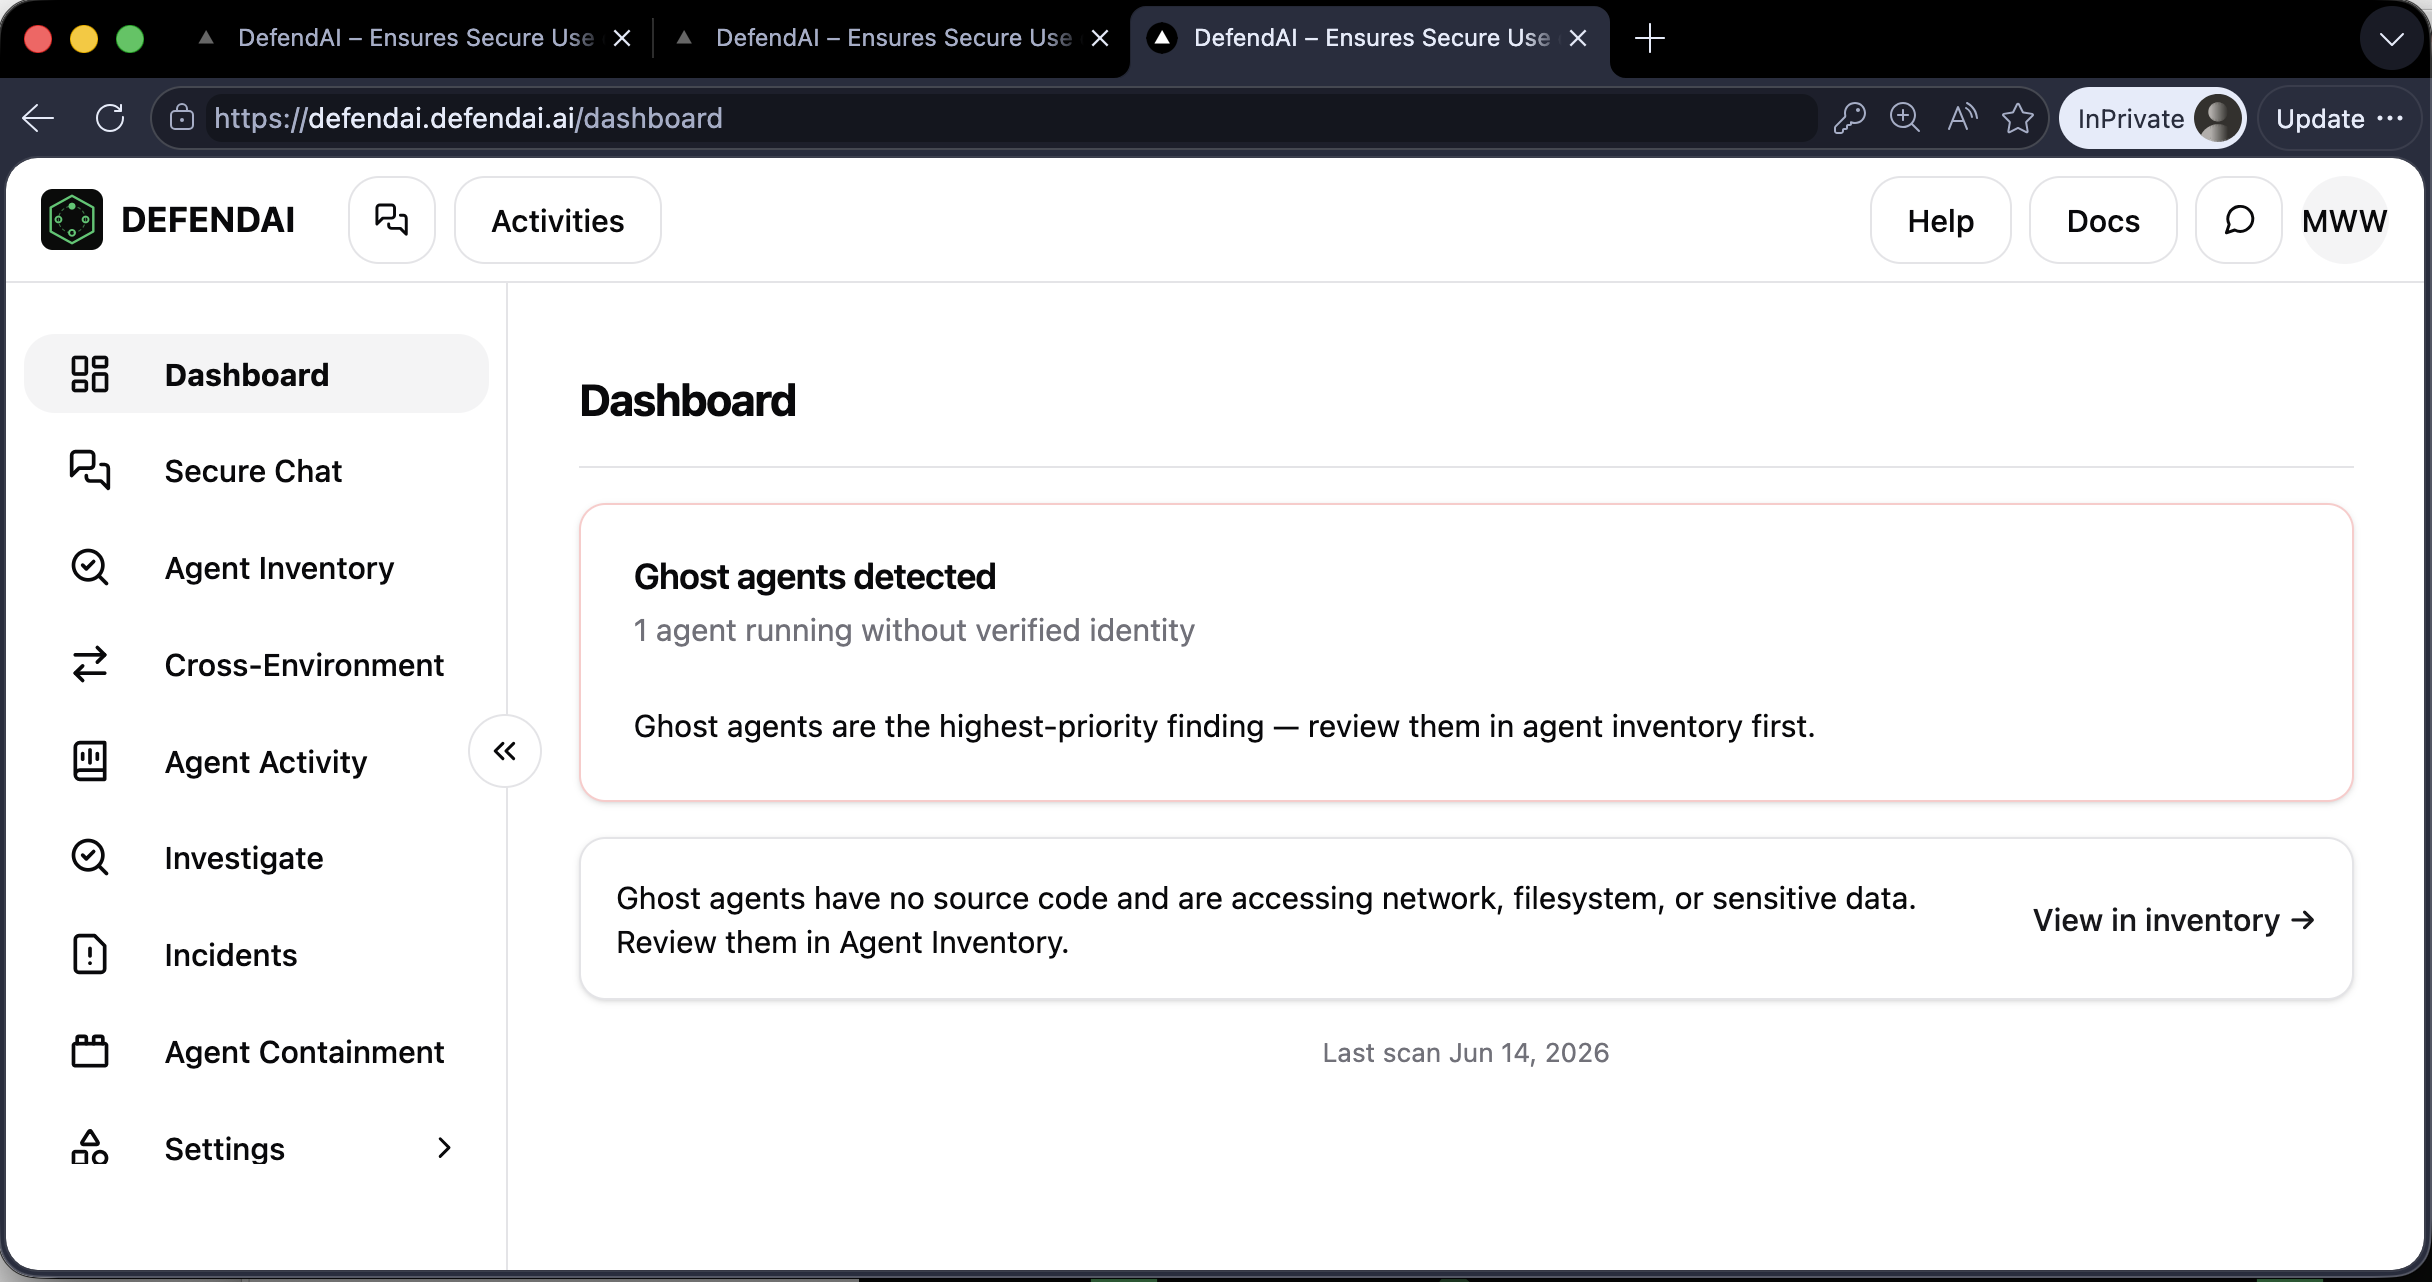The height and width of the screenshot is (1282, 2432).
Task: Close the active DefendAI tab
Action: pyautogui.click(x=1578, y=38)
